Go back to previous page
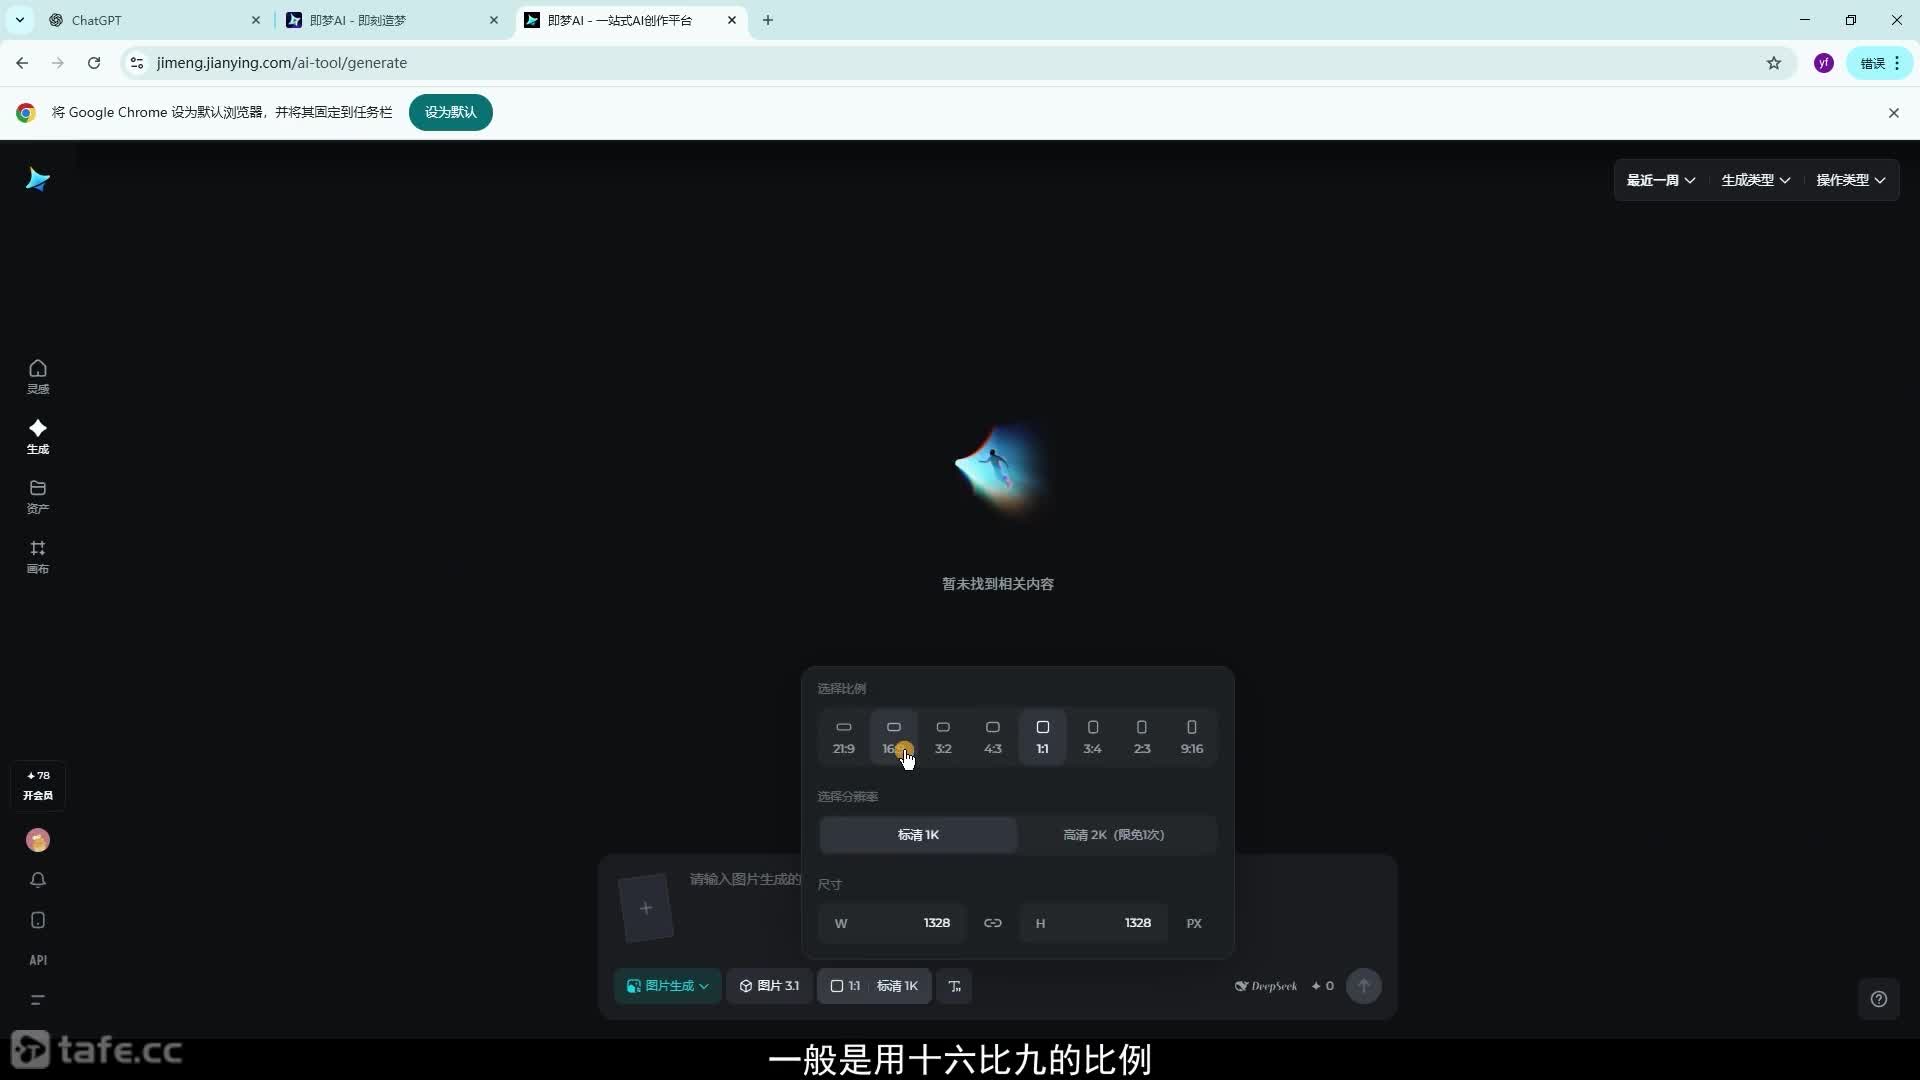The width and height of the screenshot is (1920, 1080). coord(22,63)
